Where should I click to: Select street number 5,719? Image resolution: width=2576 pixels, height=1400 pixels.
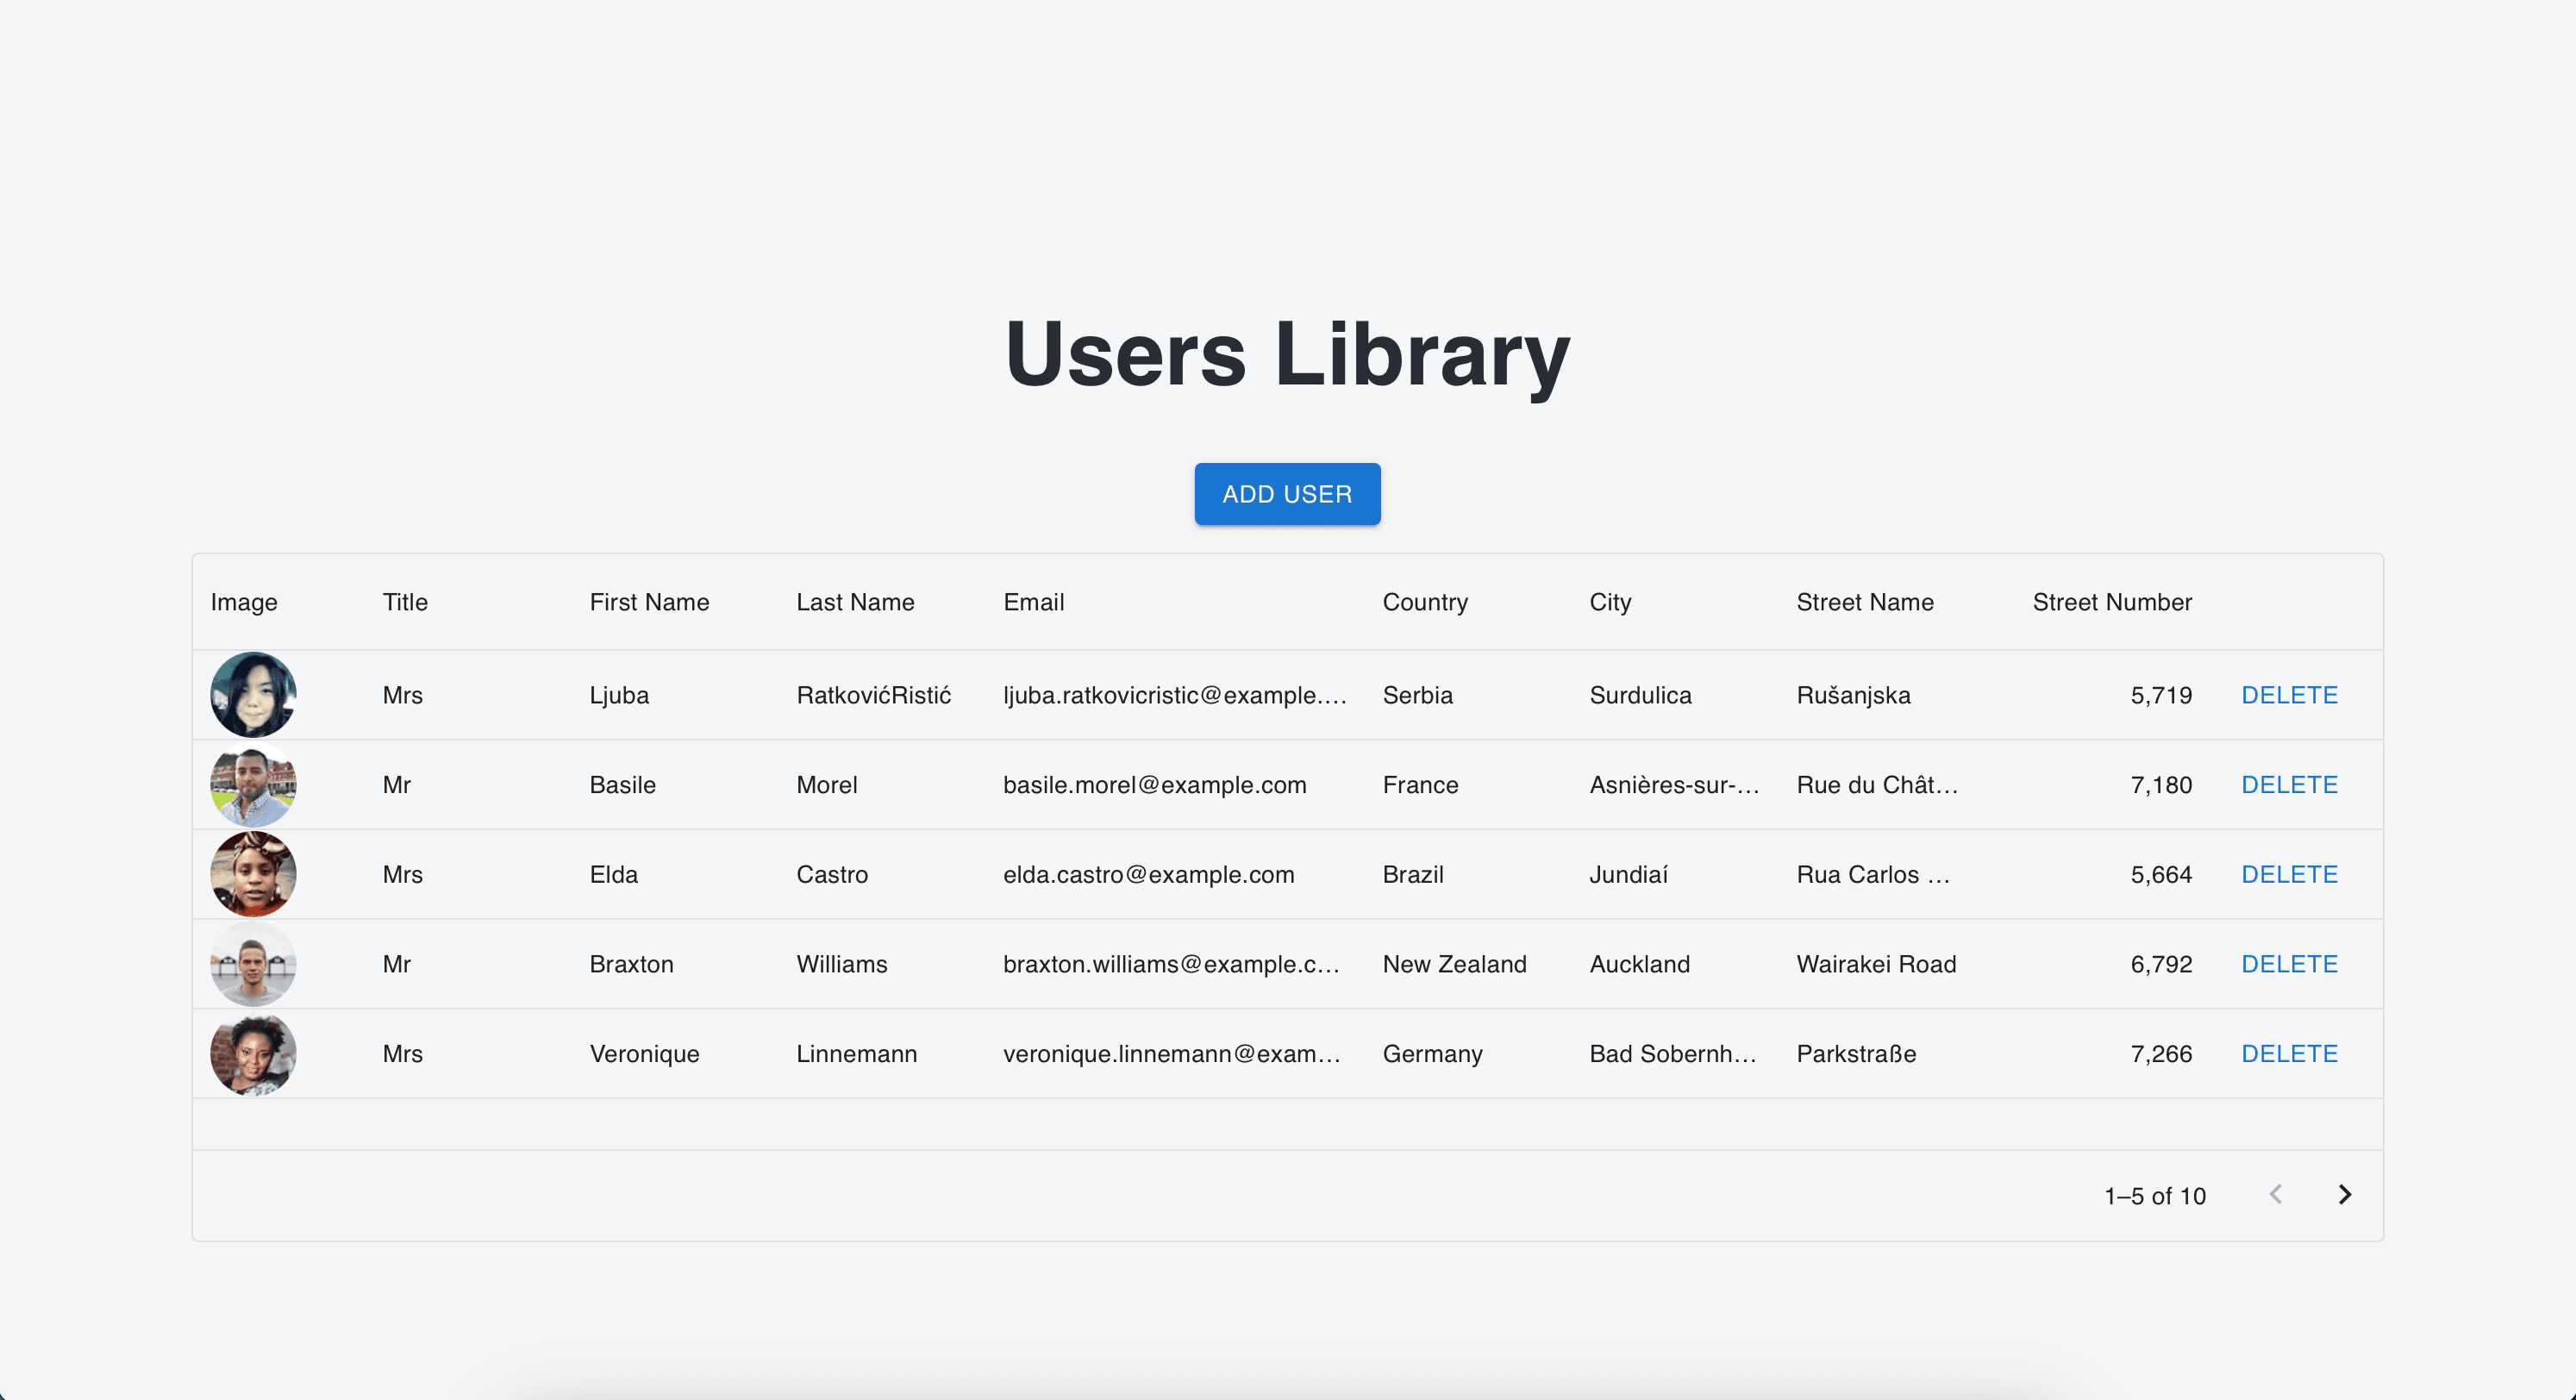tap(2161, 695)
